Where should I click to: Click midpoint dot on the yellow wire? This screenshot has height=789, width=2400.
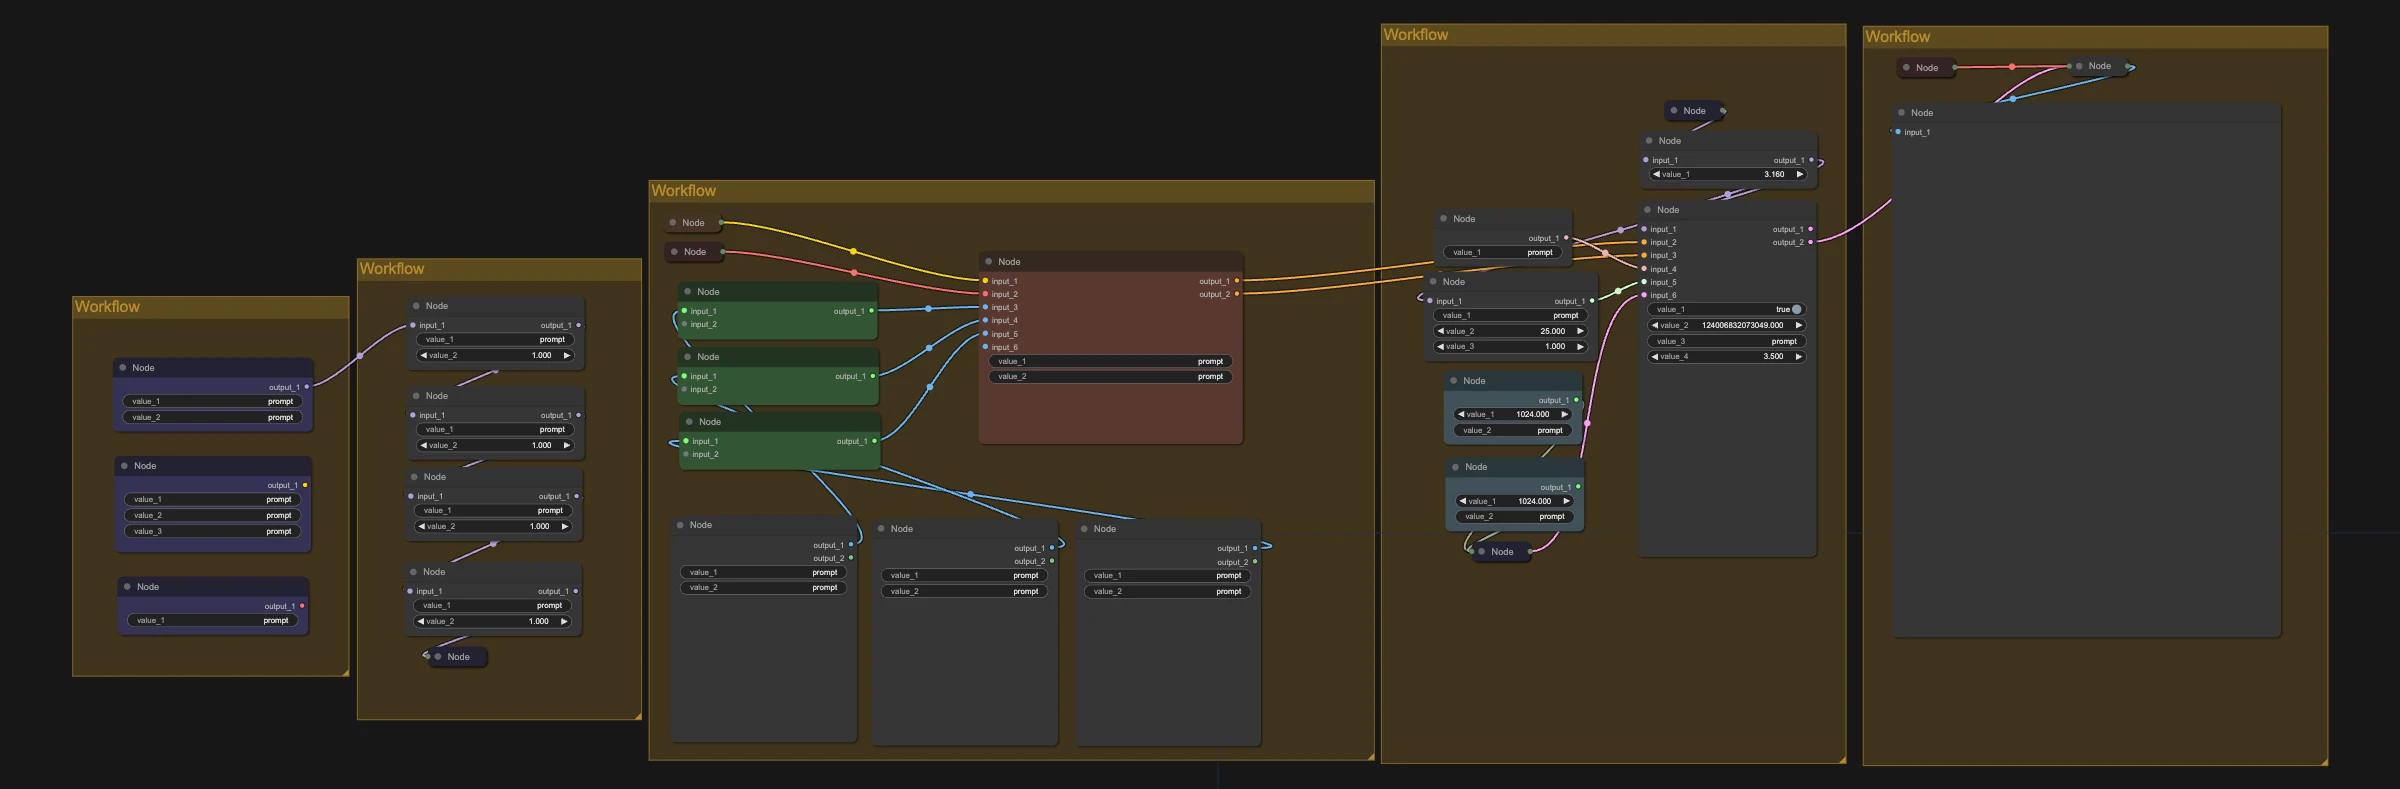click(x=853, y=251)
